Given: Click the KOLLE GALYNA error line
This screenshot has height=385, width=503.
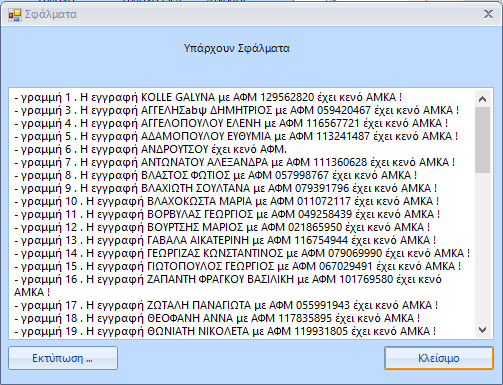Looking at the screenshot, I should (208, 97).
